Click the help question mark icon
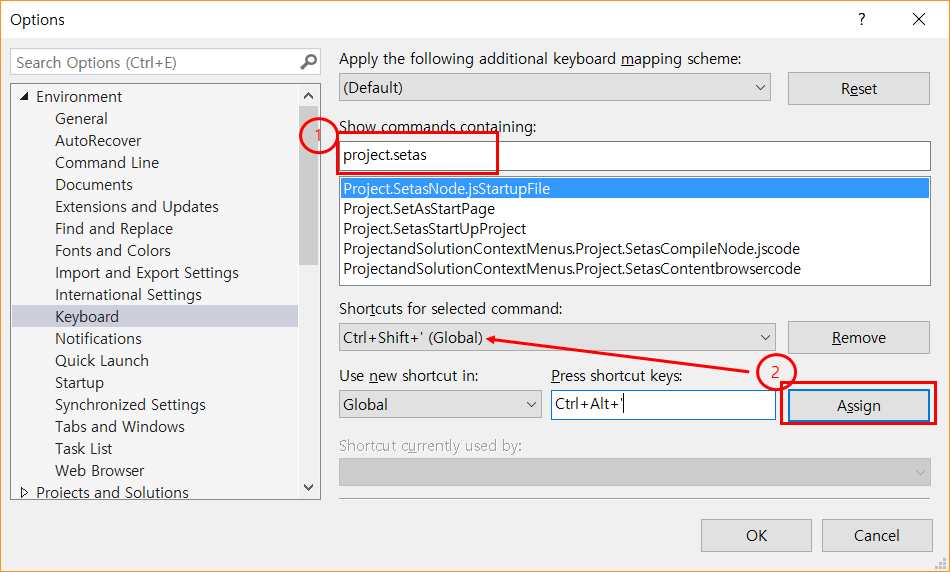 coord(862,19)
